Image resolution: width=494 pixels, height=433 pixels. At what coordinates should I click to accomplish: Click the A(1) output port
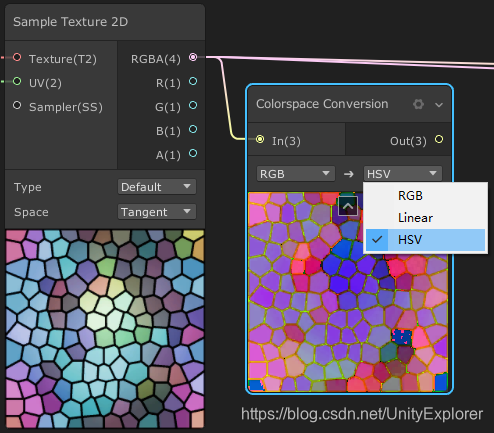pos(193,153)
